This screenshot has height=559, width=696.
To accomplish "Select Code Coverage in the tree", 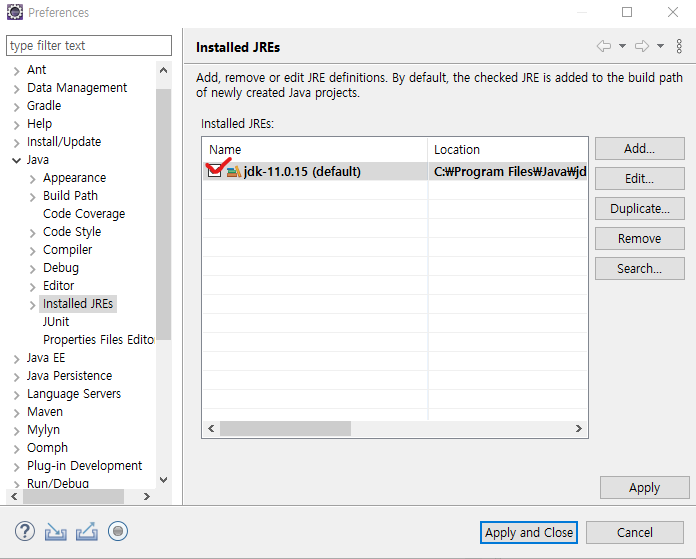I will tap(84, 214).
